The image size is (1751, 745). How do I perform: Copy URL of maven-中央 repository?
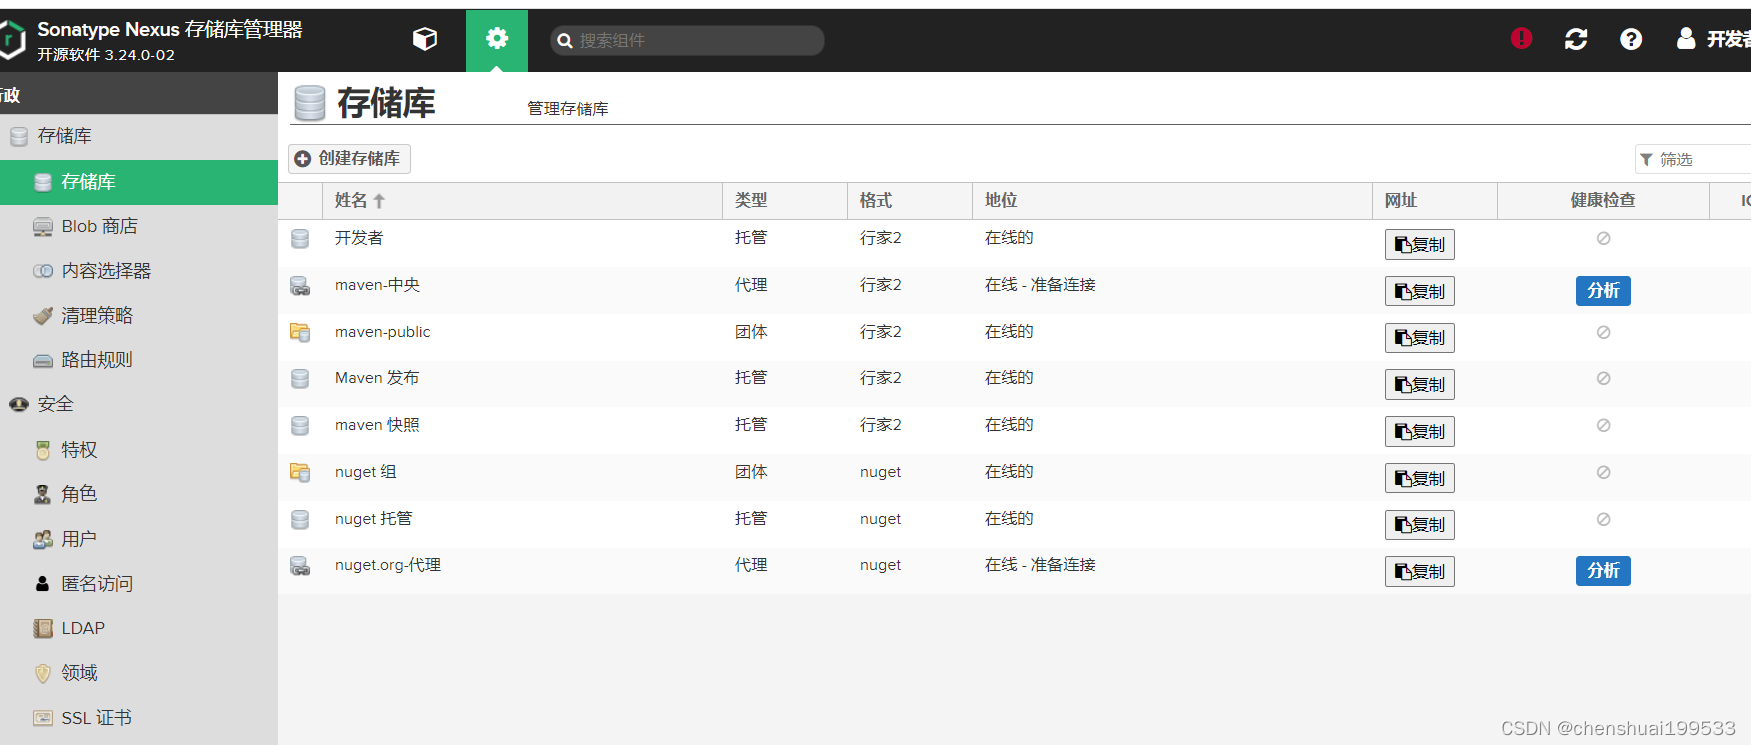(1420, 292)
